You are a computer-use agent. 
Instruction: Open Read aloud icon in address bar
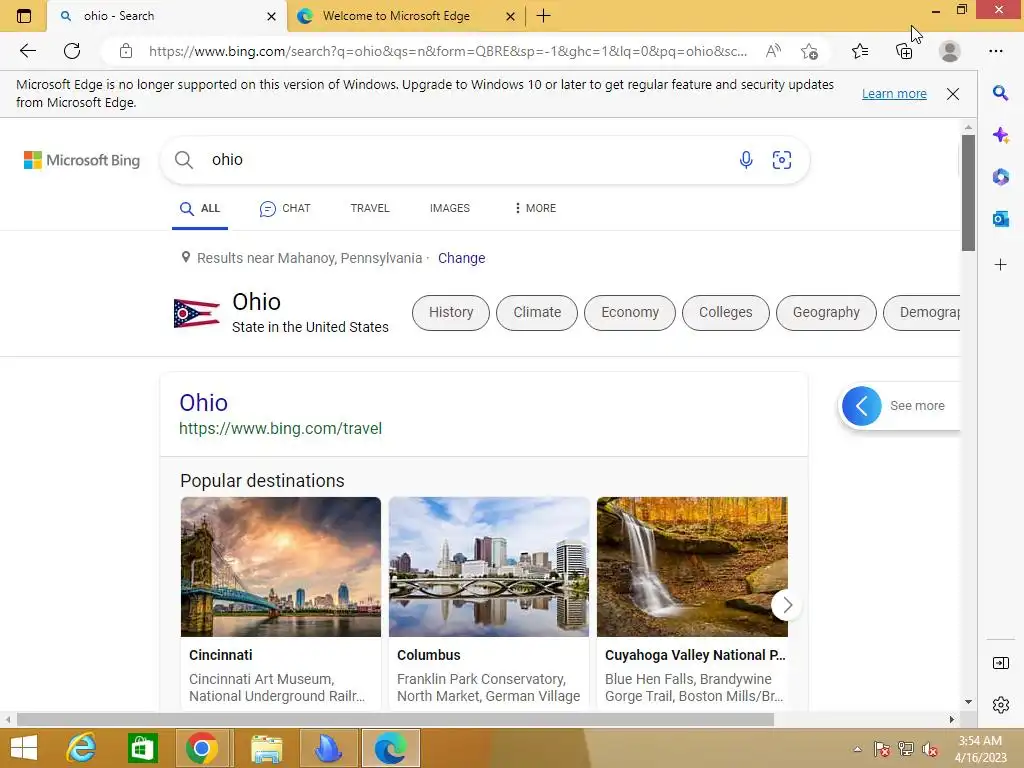(773, 51)
